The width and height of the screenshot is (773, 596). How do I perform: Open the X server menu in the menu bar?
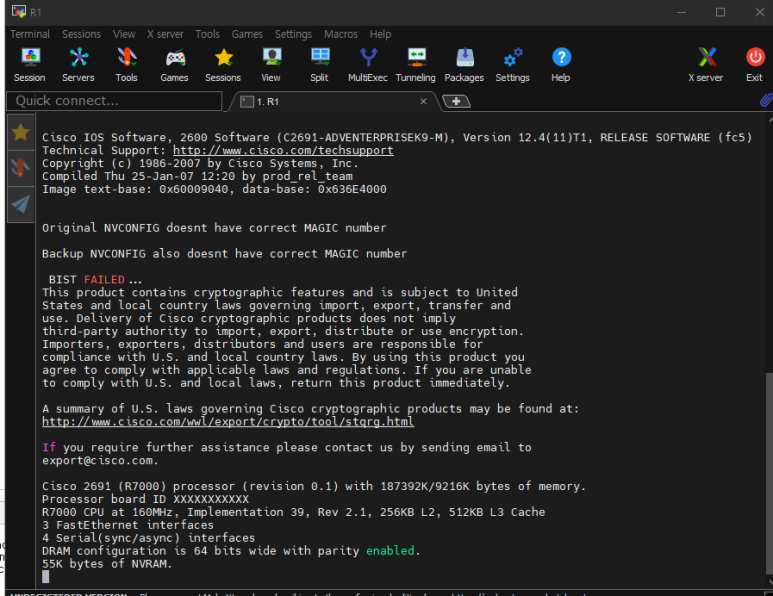coord(165,34)
